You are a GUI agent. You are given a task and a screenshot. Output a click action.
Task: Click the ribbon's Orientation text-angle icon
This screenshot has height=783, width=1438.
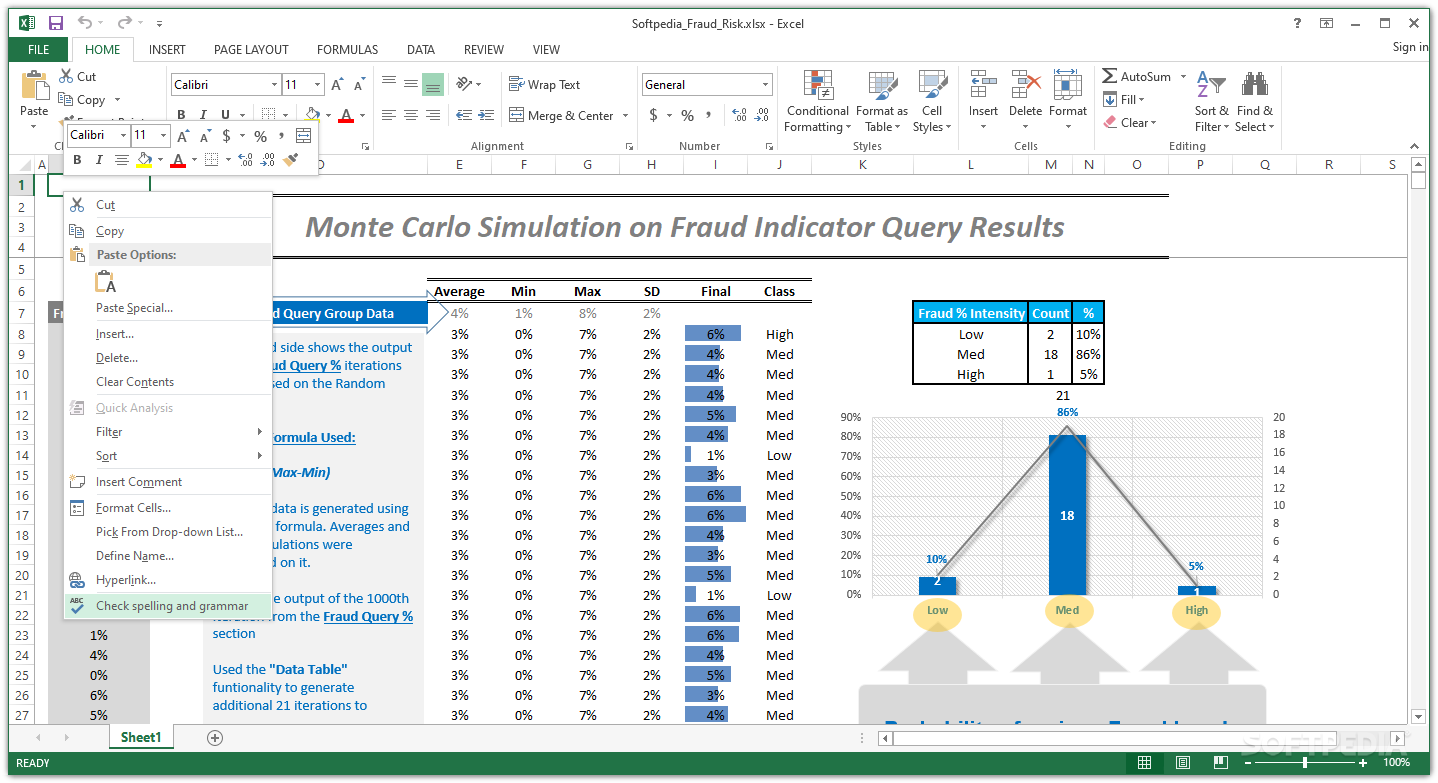tap(464, 84)
